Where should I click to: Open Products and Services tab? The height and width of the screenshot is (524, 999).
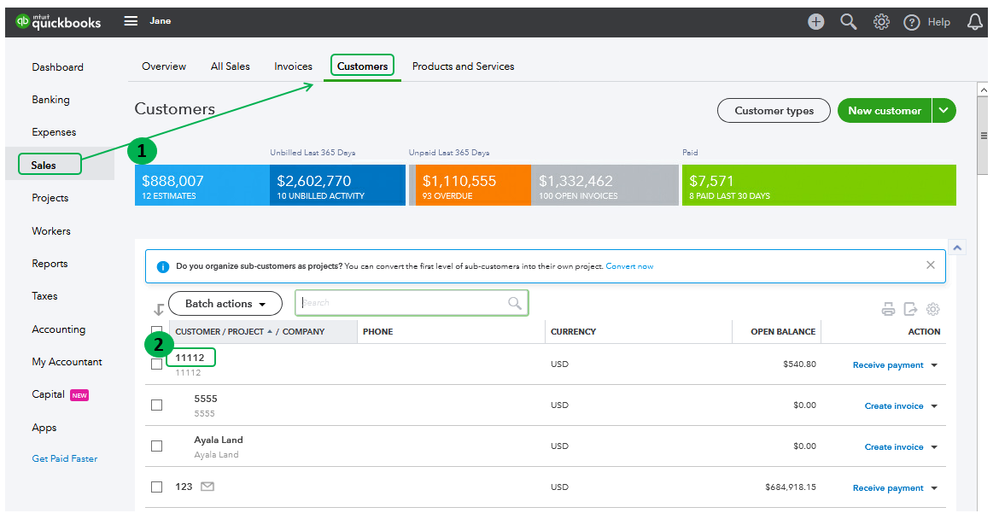[x=463, y=66]
